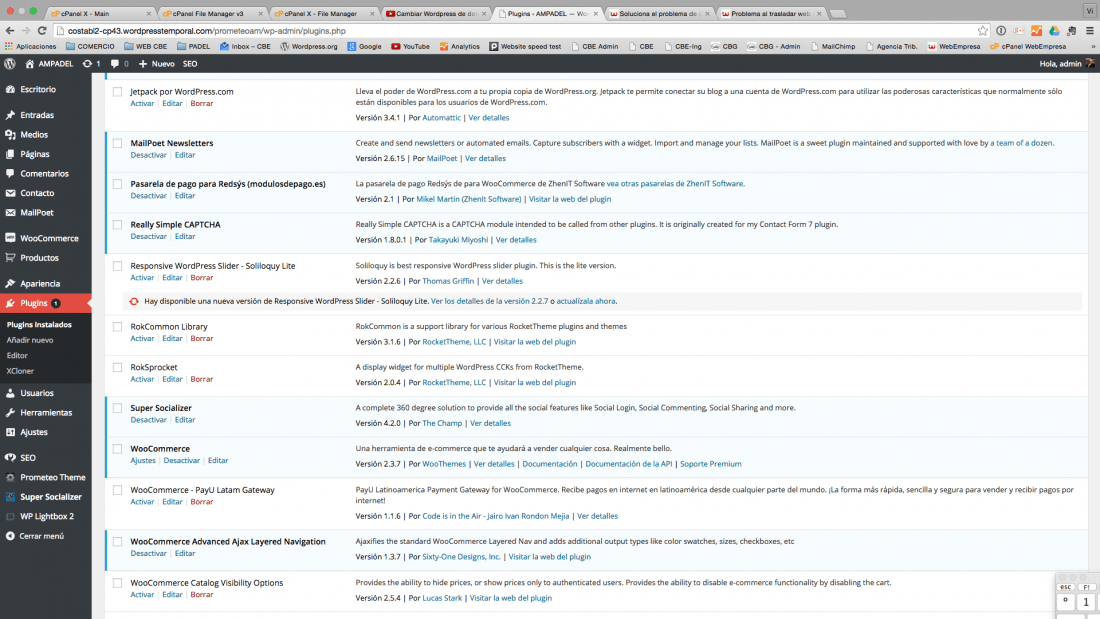
Task: Tick the RokCommon Library checkbox
Action: point(117,326)
